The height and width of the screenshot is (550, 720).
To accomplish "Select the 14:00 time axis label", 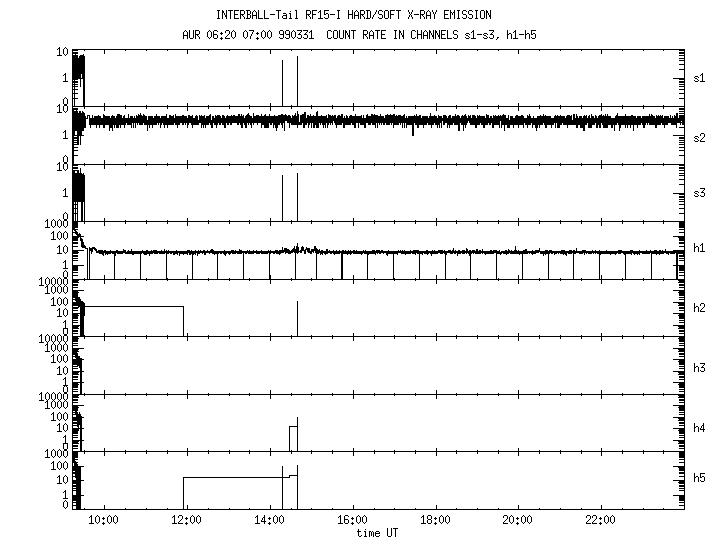I will pyautogui.click(x=268, y=520).
